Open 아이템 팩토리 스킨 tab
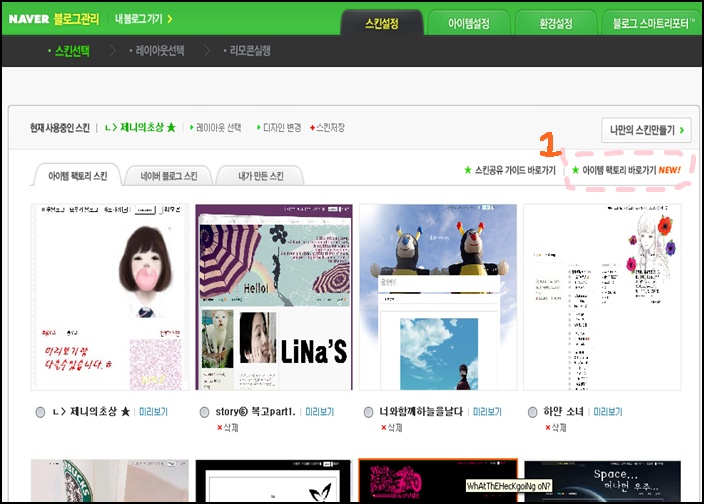The image size is (704, 504). tap(77, 175)
